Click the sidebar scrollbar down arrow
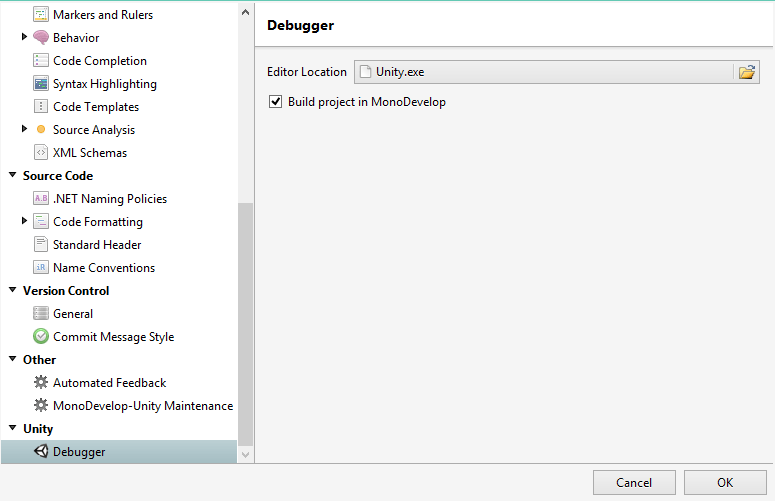This screenshot has height=501, width=775. (246, 455)
